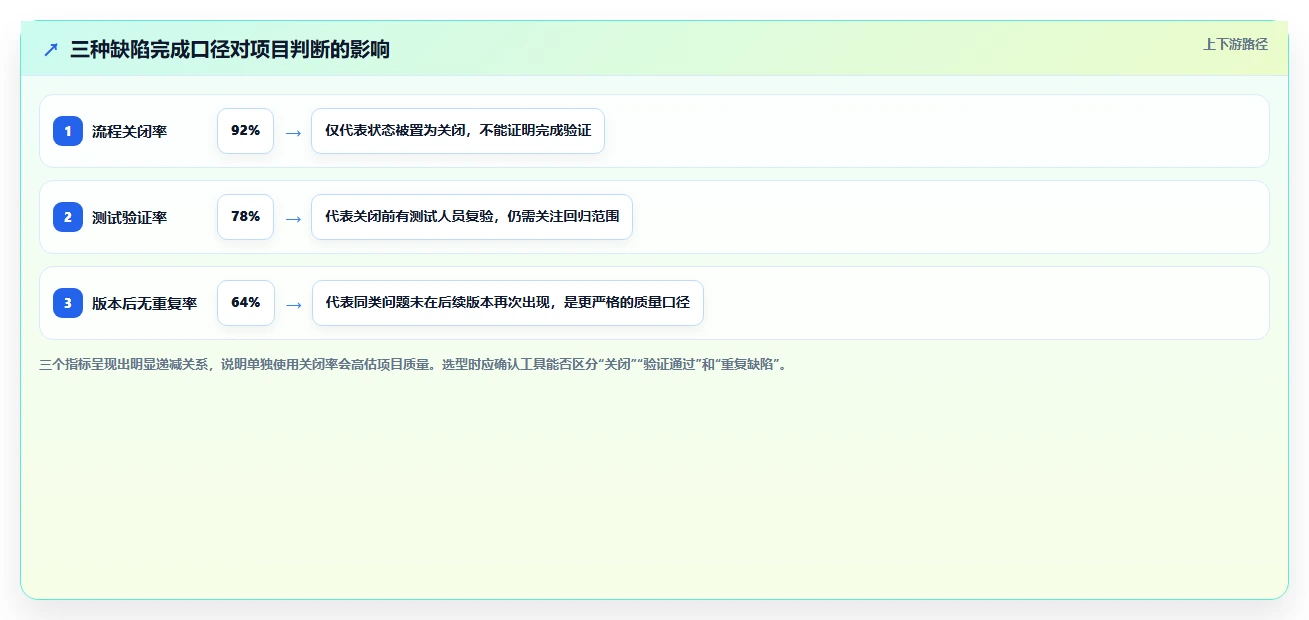Click the arrow after the 78% chip
Image resolution: width=1309 pixels, height=620 pixels.
click(293, 218)
